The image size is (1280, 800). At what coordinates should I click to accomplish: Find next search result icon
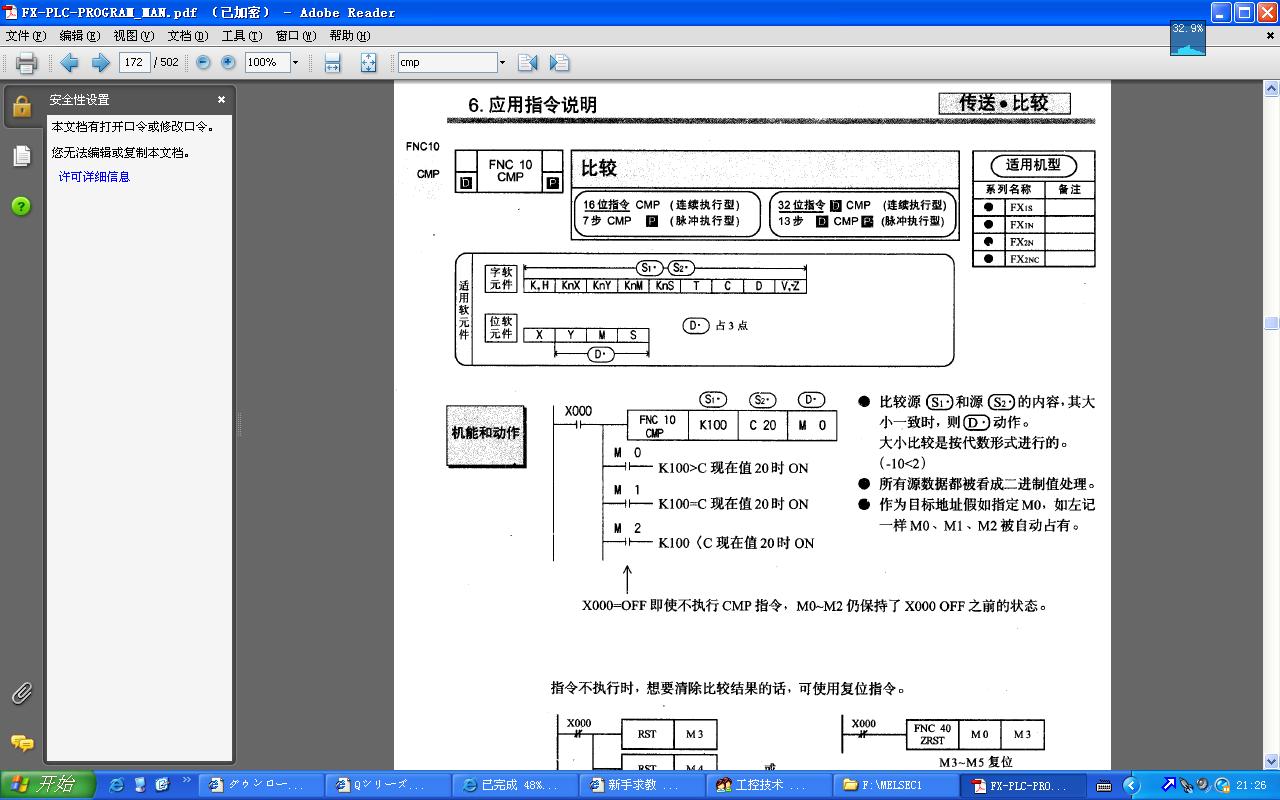point(559,63)
